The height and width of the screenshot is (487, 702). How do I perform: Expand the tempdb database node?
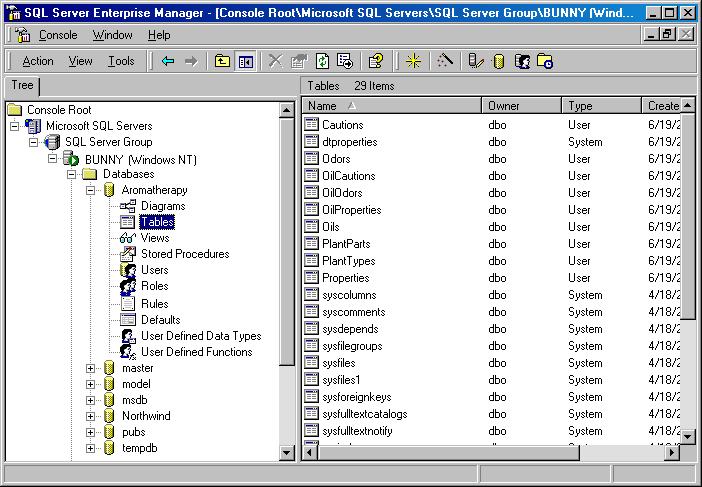90,448
